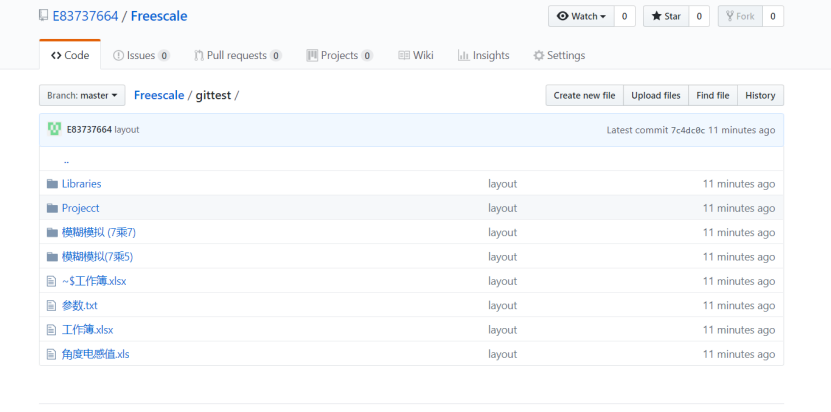Click the Upload files button

(x=656, y=95)
